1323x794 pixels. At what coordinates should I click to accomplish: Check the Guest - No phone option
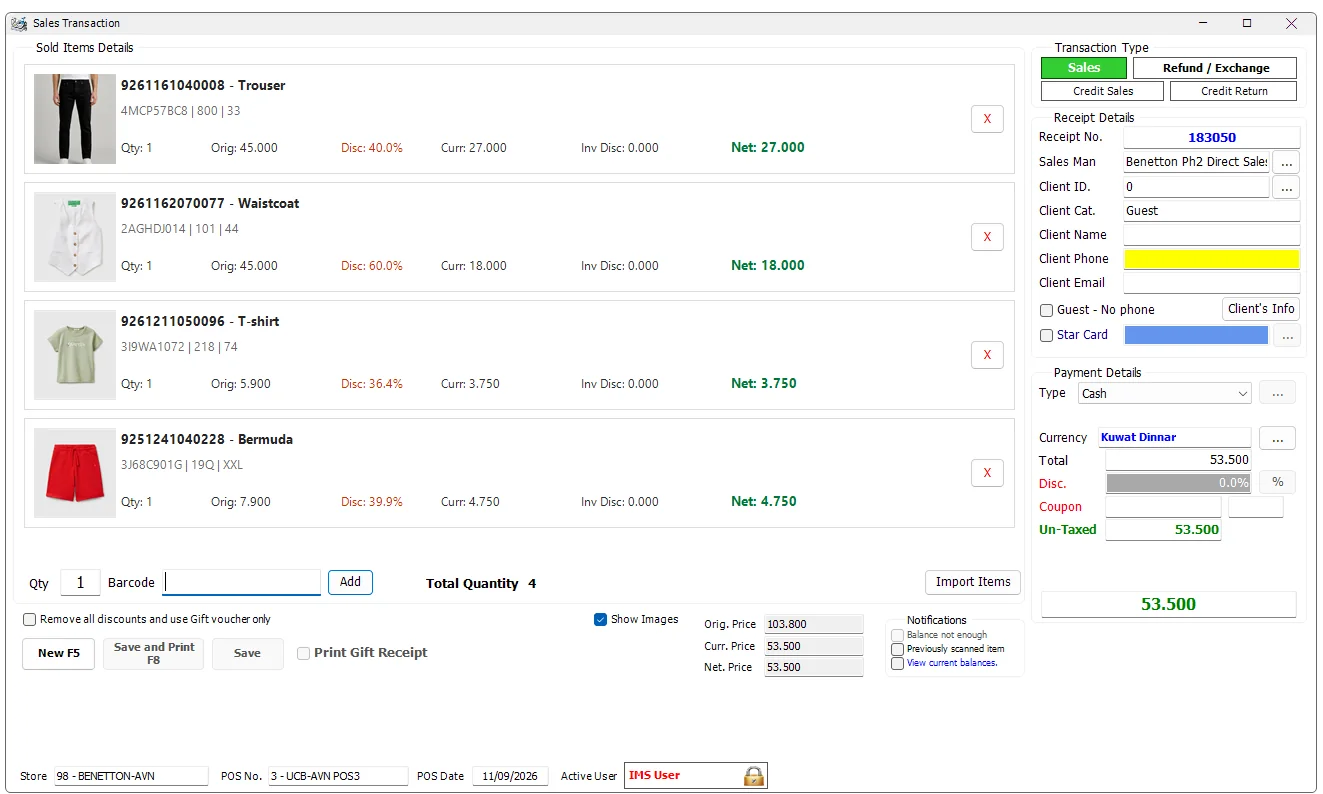point(1047,310)
